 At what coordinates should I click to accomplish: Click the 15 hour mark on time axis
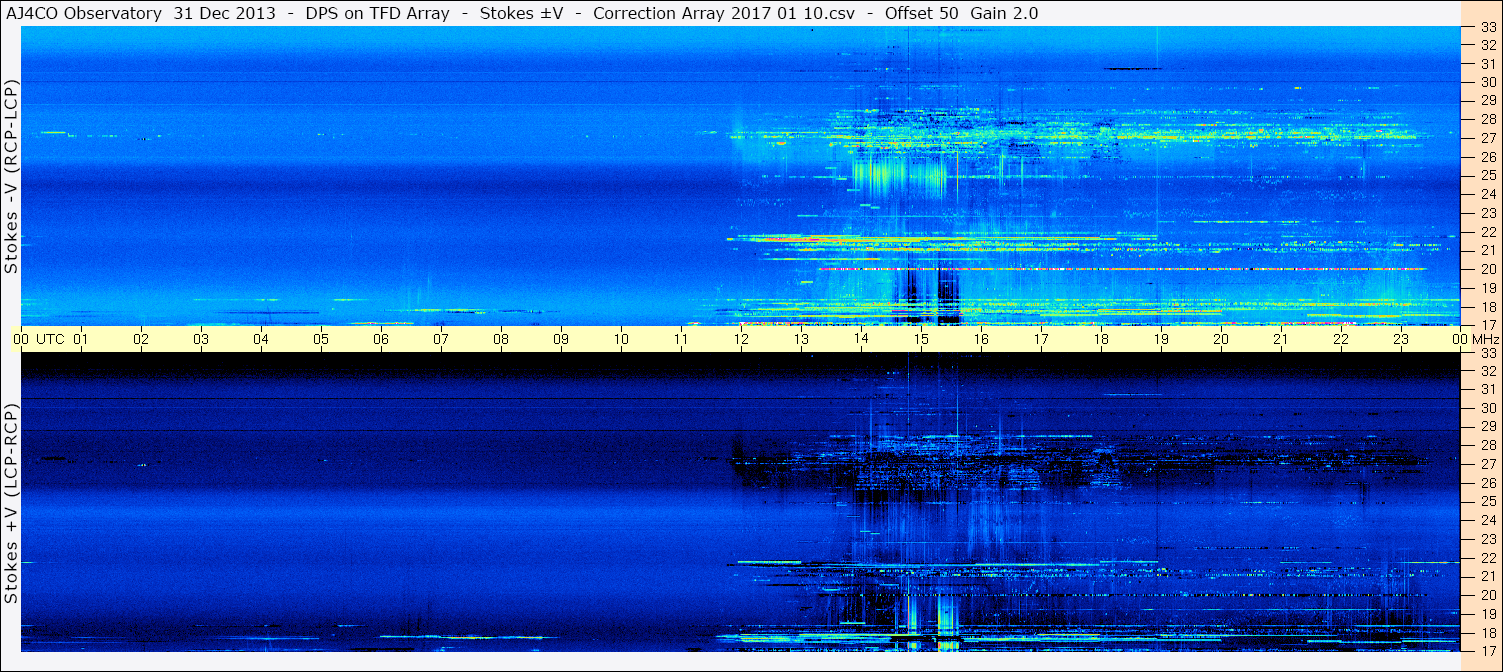[x=921, y=340]
